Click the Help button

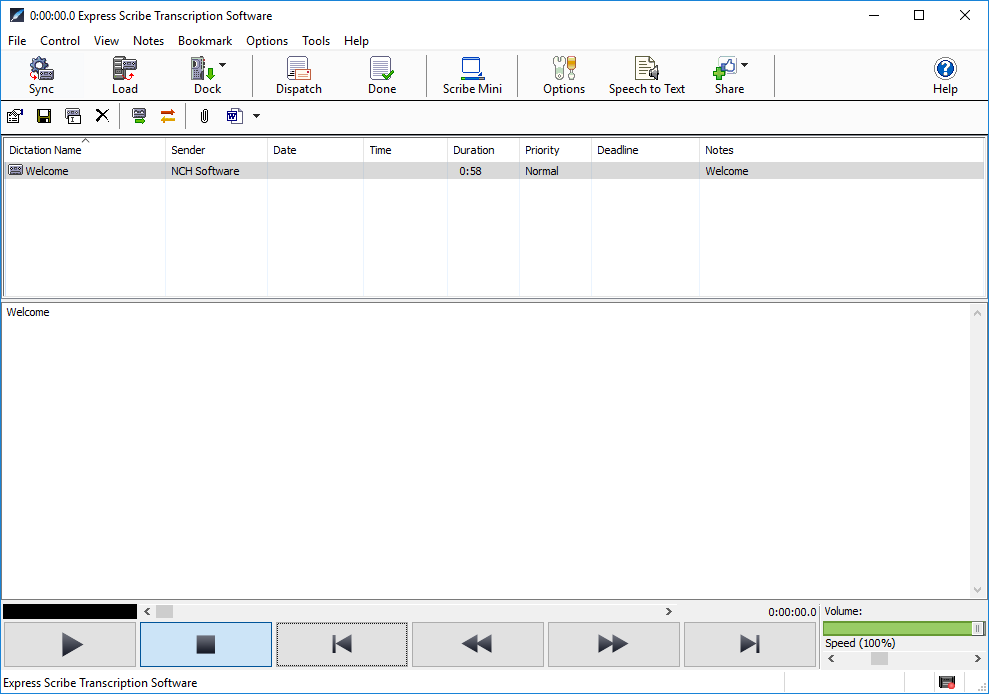tap(944, 74)
